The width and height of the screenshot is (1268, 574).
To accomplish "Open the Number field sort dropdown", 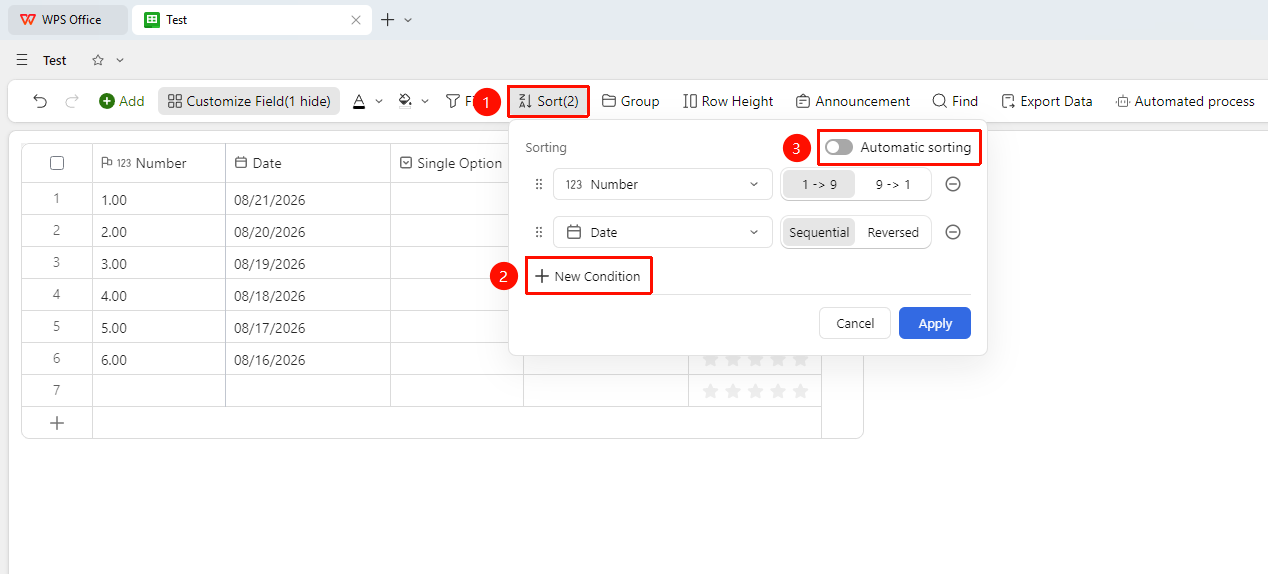I will click(663, 184).
